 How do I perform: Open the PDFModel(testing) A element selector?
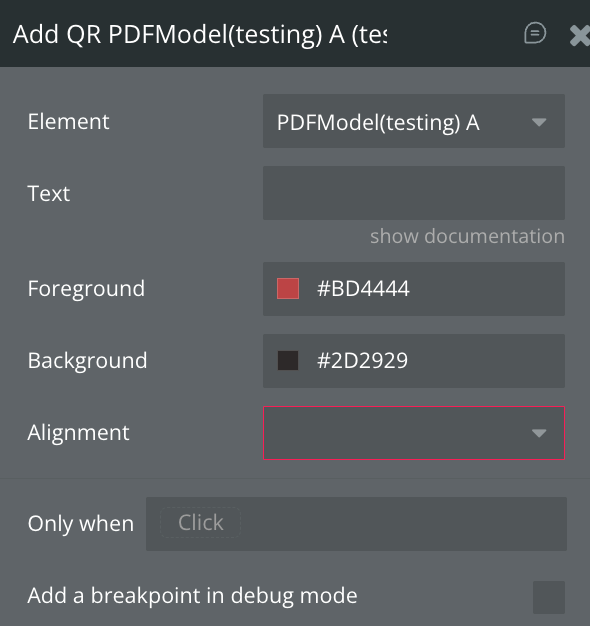(414, 121)
